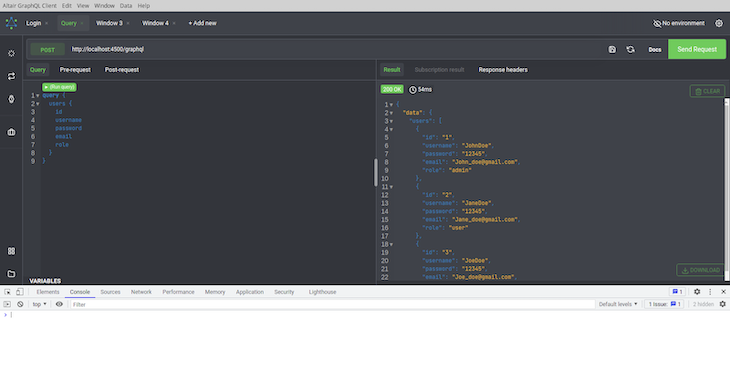The width and height of the screenshot is (730, 382).
Task: Click the result pane scrollbar
Action: (x=727, y=189)
